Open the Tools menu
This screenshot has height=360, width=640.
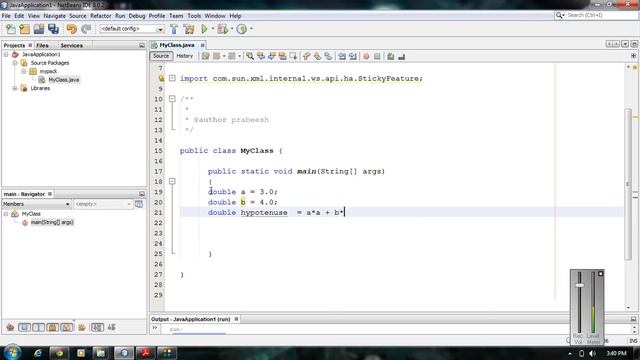click(x=194, y=16)
